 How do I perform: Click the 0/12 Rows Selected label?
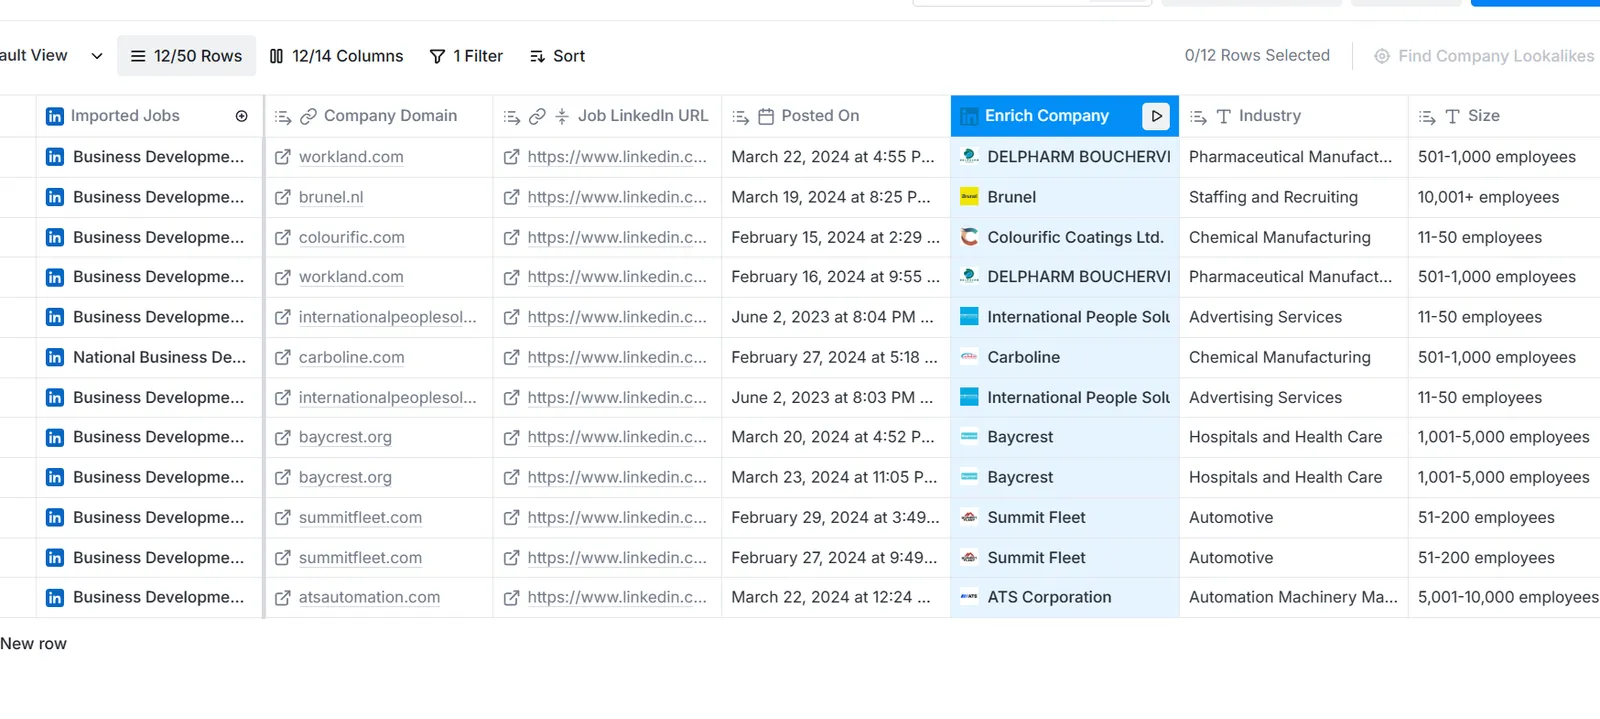[x=1257, y=56]
